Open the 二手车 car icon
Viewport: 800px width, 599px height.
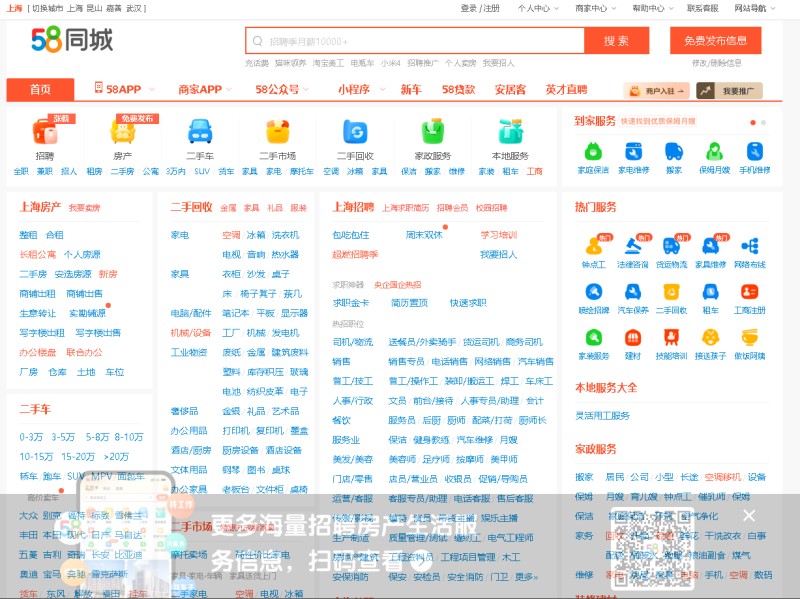point(200,131)
